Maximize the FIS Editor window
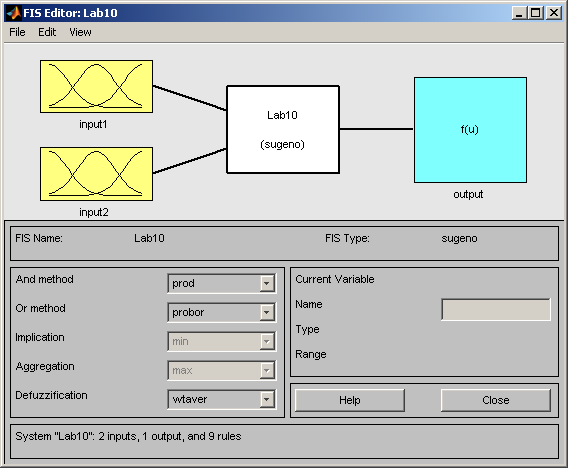The image size is (568, 468). [536, 13]
